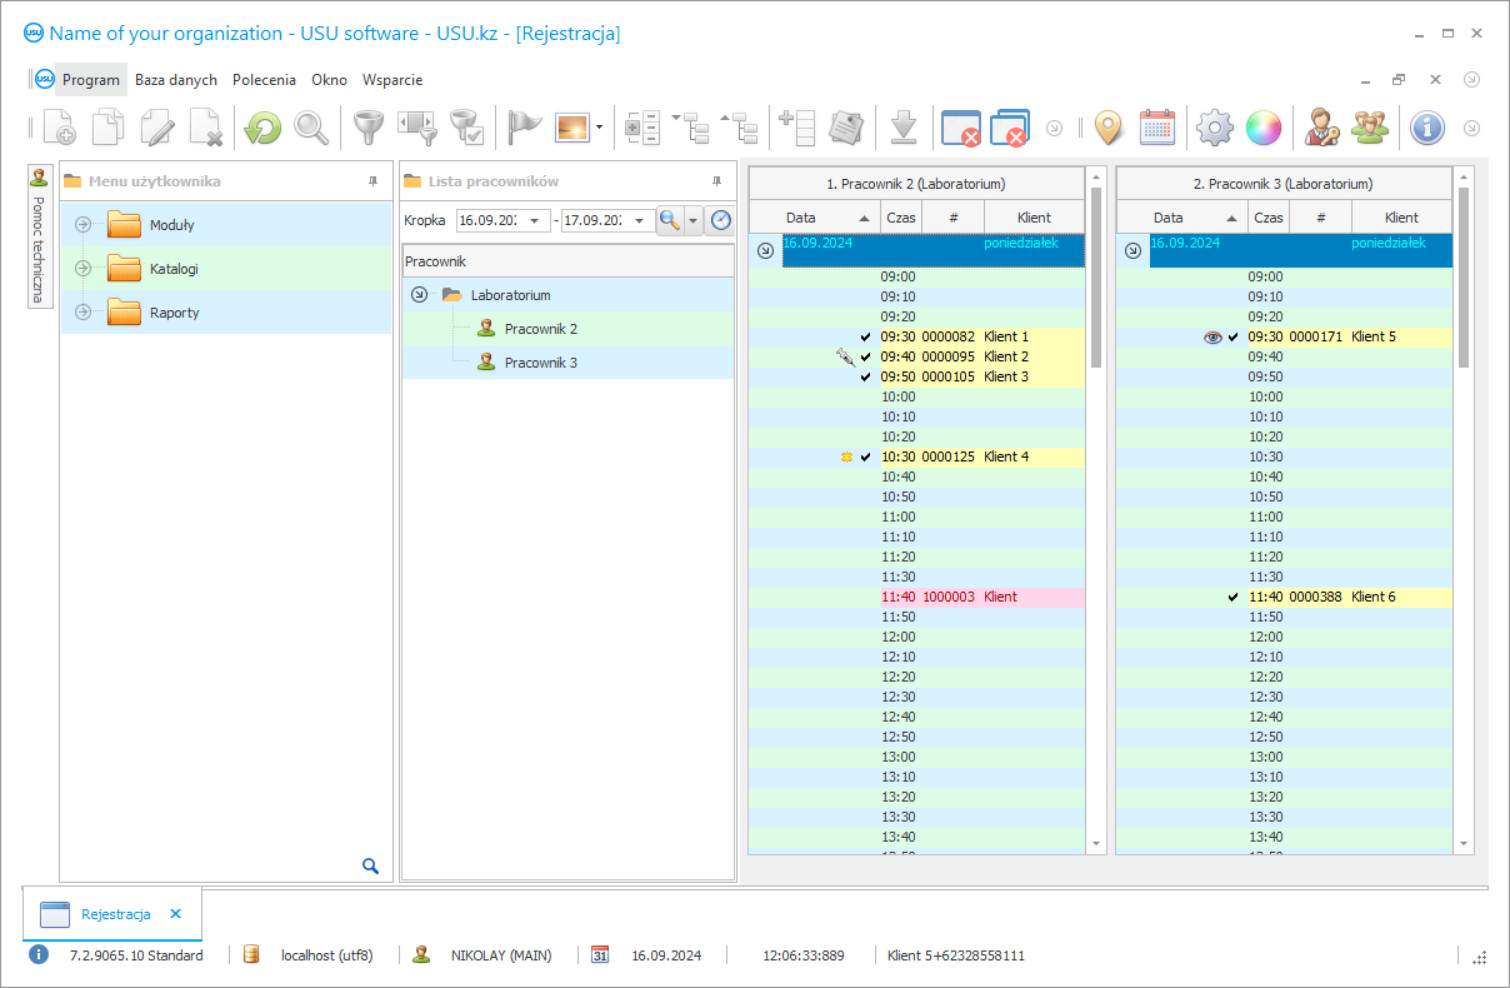Viewport: 1510px width, 988px height.
Task: Click the delete record icon
Action: coord(205,128)
